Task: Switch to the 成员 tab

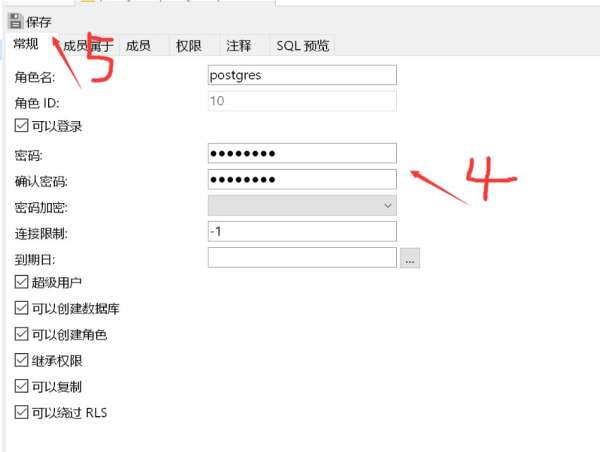Action: (x=138, y=46)
